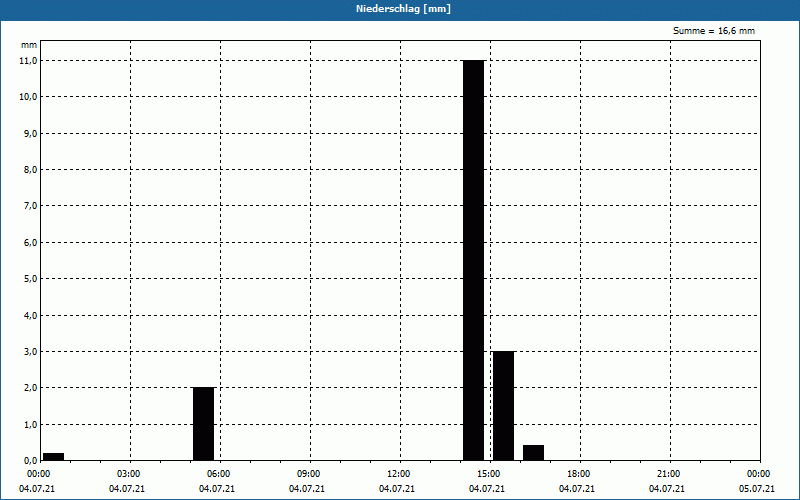Click the 4,0 y-axis label
The width and height of the screenshot is (800, 500).
tap(31, 315)
